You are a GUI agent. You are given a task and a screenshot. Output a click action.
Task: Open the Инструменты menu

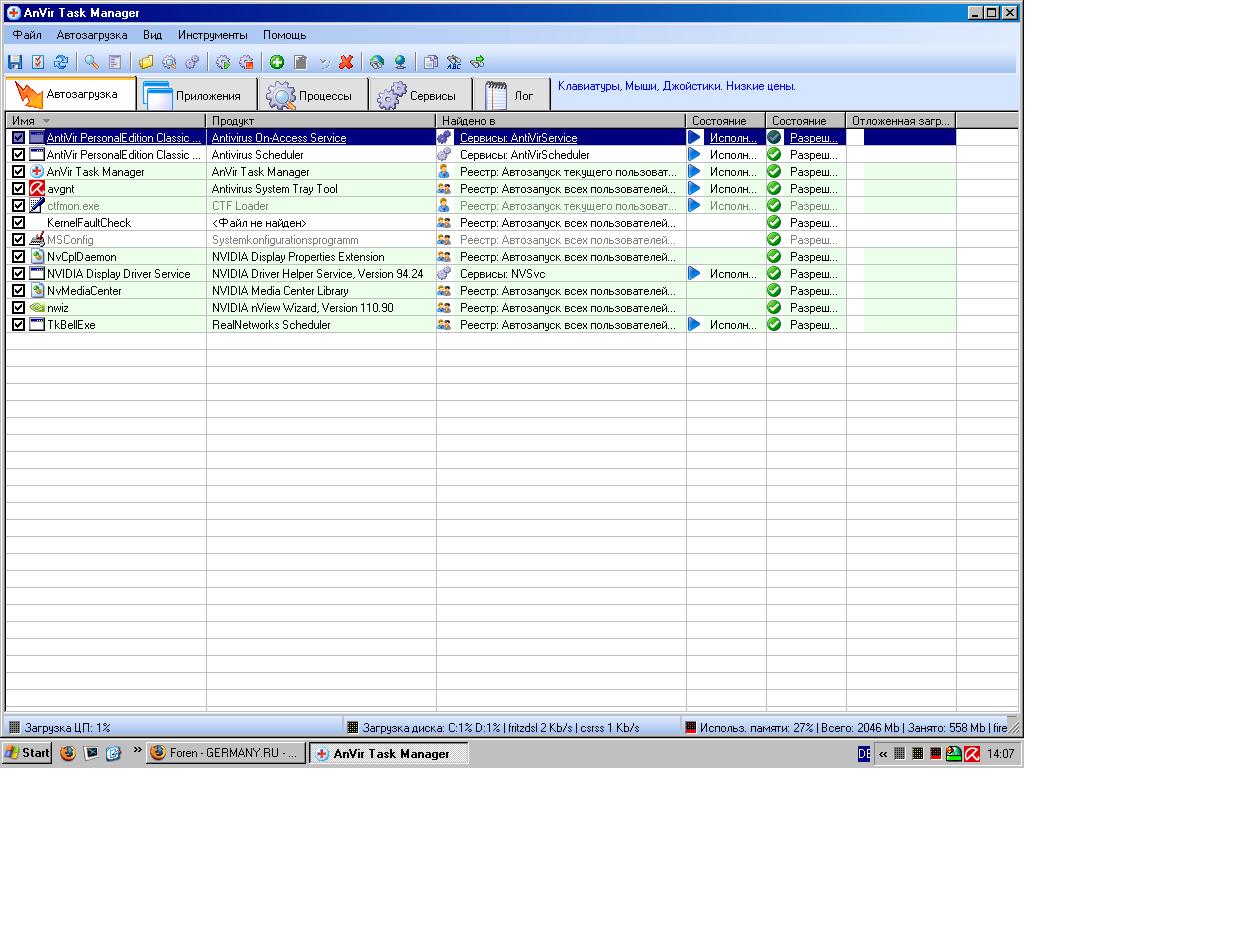213,35
